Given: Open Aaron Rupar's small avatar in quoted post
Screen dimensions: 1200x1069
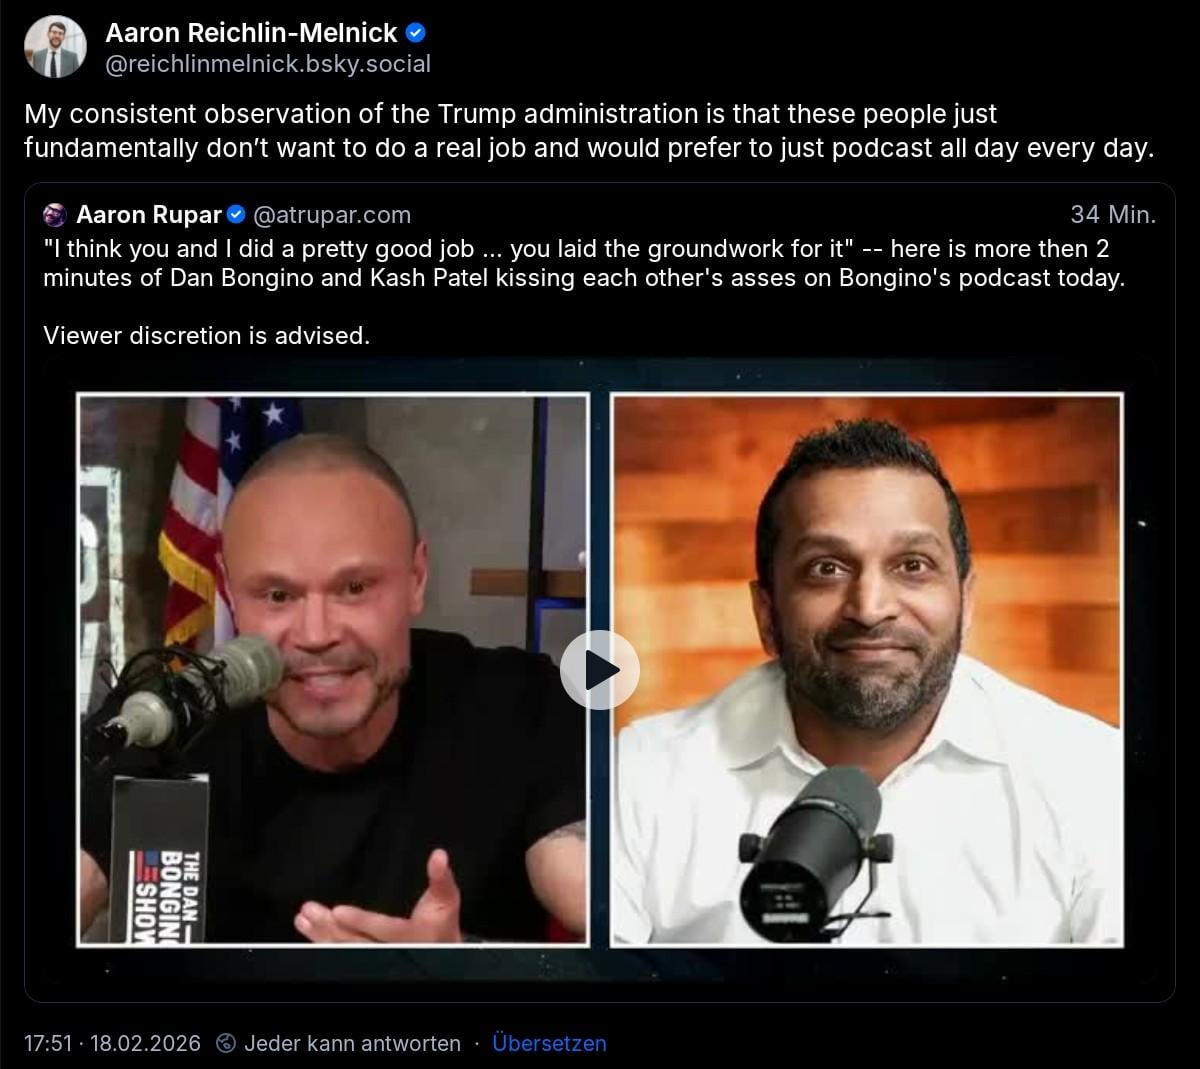Looking at the screenshot, I should (x=55, y=214).
